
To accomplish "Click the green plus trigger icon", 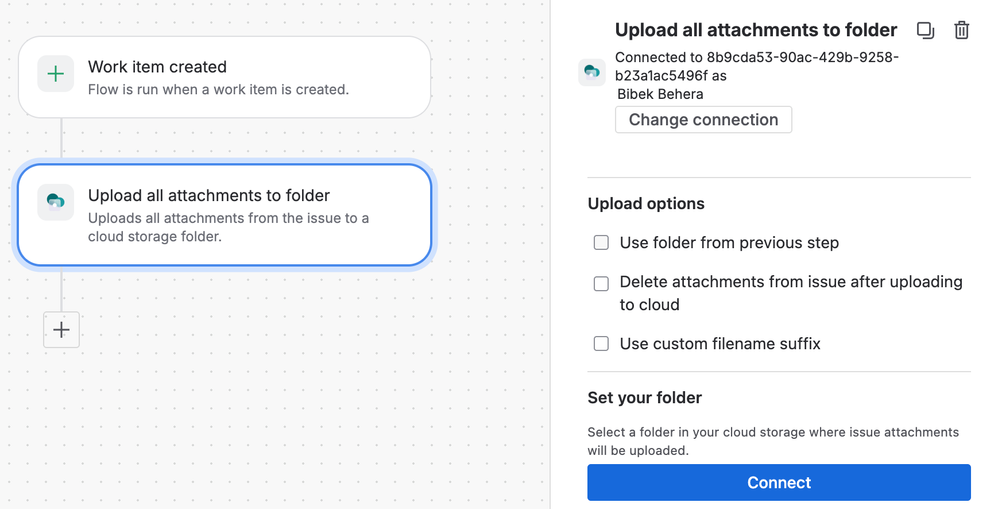I will tap(55, 74).
